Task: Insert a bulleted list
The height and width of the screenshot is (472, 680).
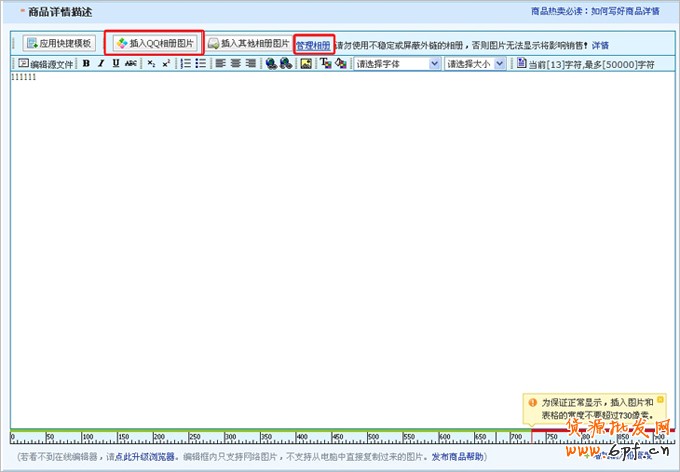Action: pos(201,63)
